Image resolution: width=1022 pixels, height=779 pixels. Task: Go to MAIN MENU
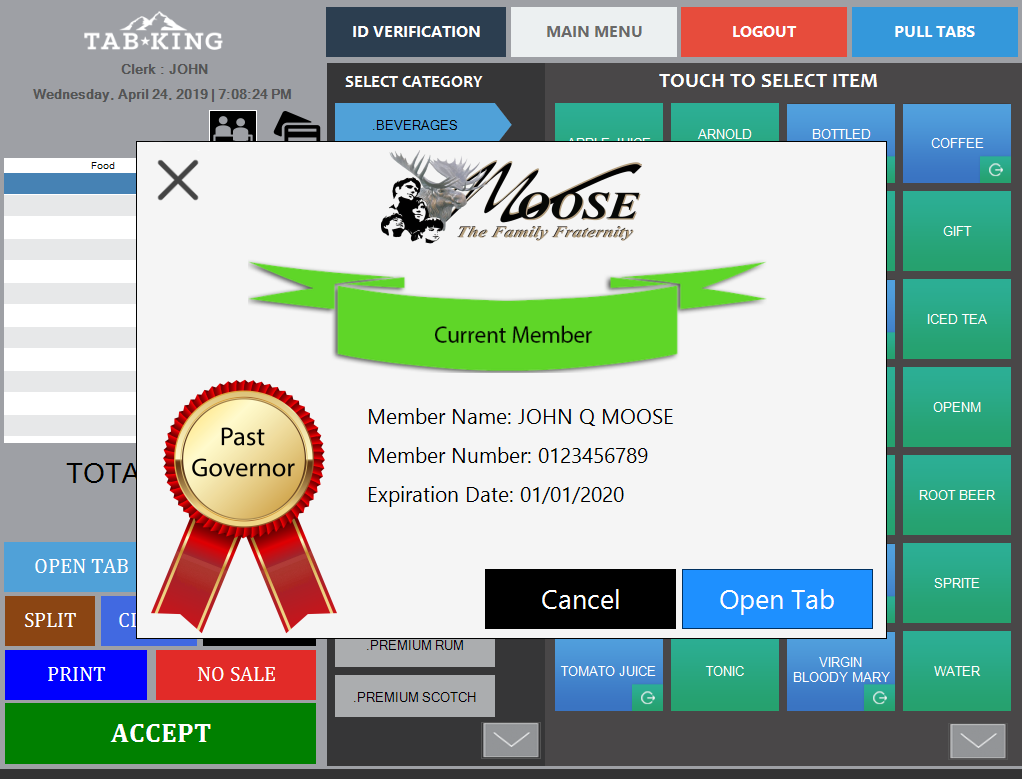(x=594, y=32)
